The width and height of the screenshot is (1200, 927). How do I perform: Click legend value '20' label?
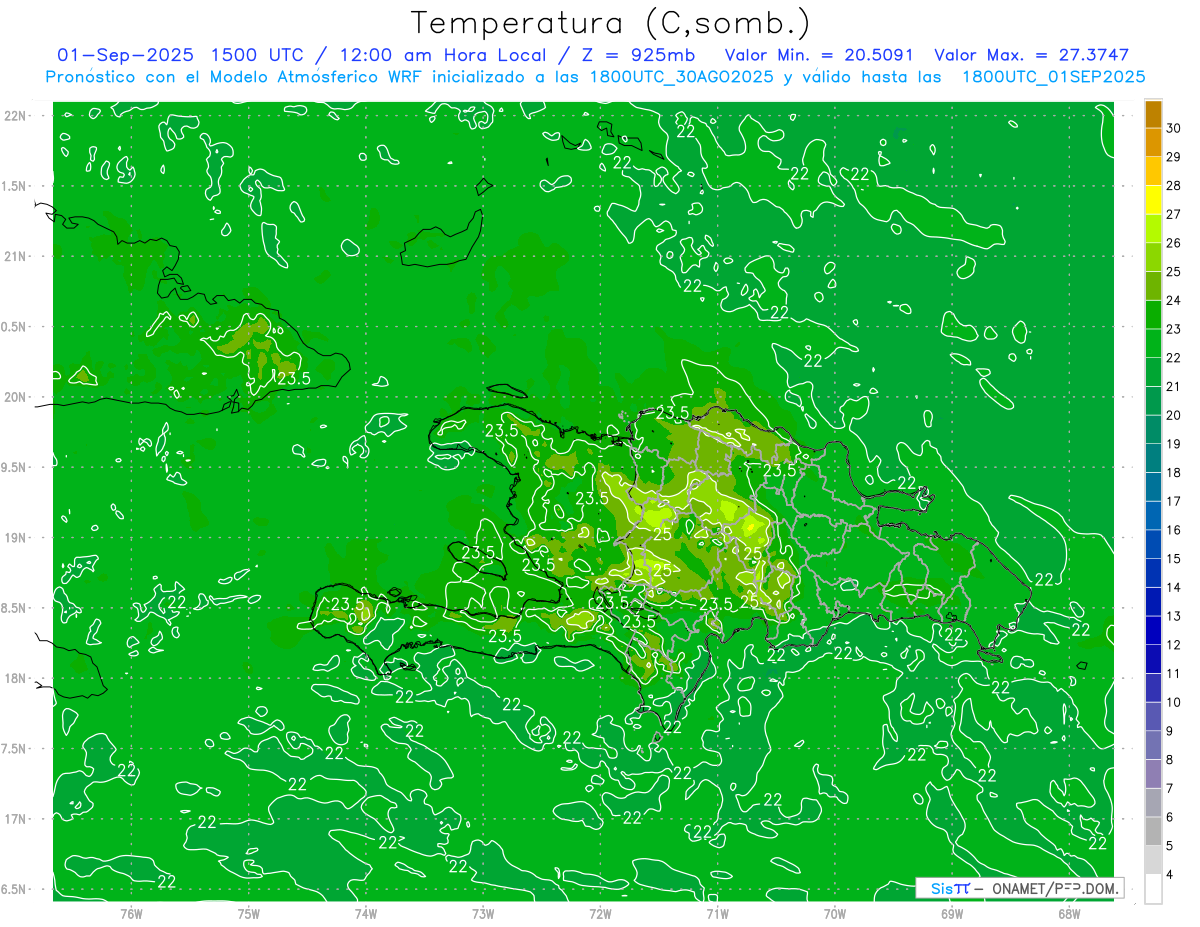(1174, 415)
